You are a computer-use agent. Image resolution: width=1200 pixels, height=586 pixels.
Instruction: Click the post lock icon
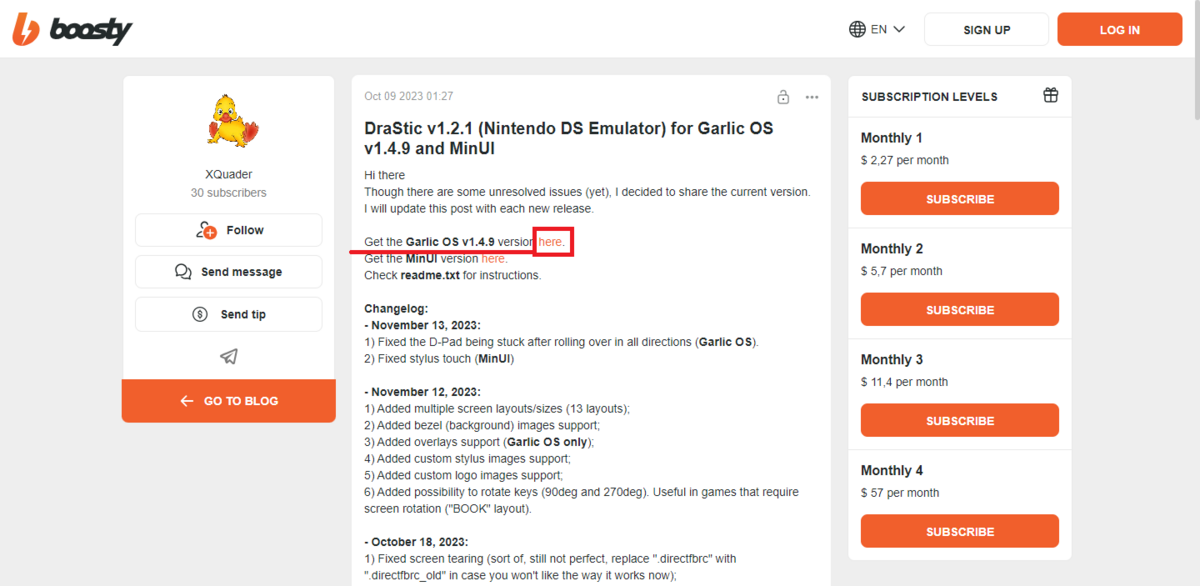pyautogui.click(x=783, y=97)
